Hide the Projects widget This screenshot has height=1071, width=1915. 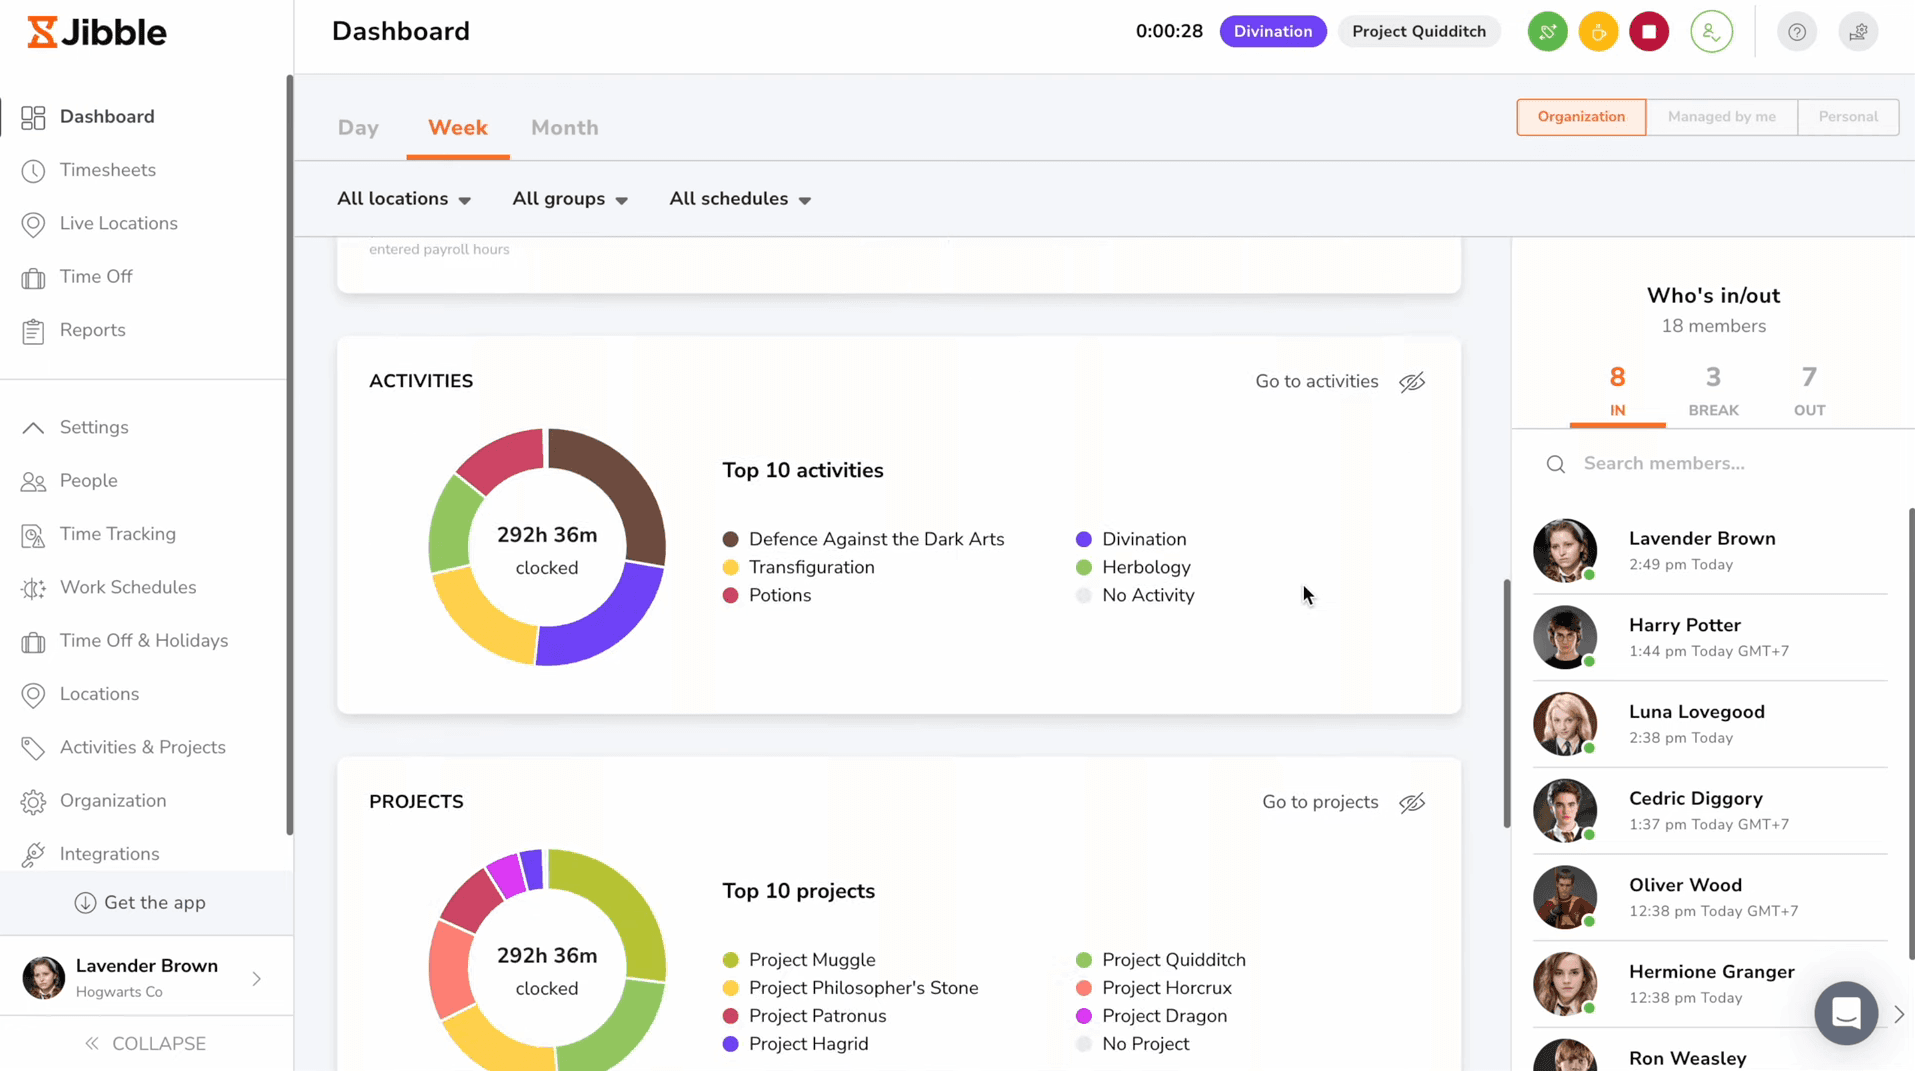[x=1412, y=803]
